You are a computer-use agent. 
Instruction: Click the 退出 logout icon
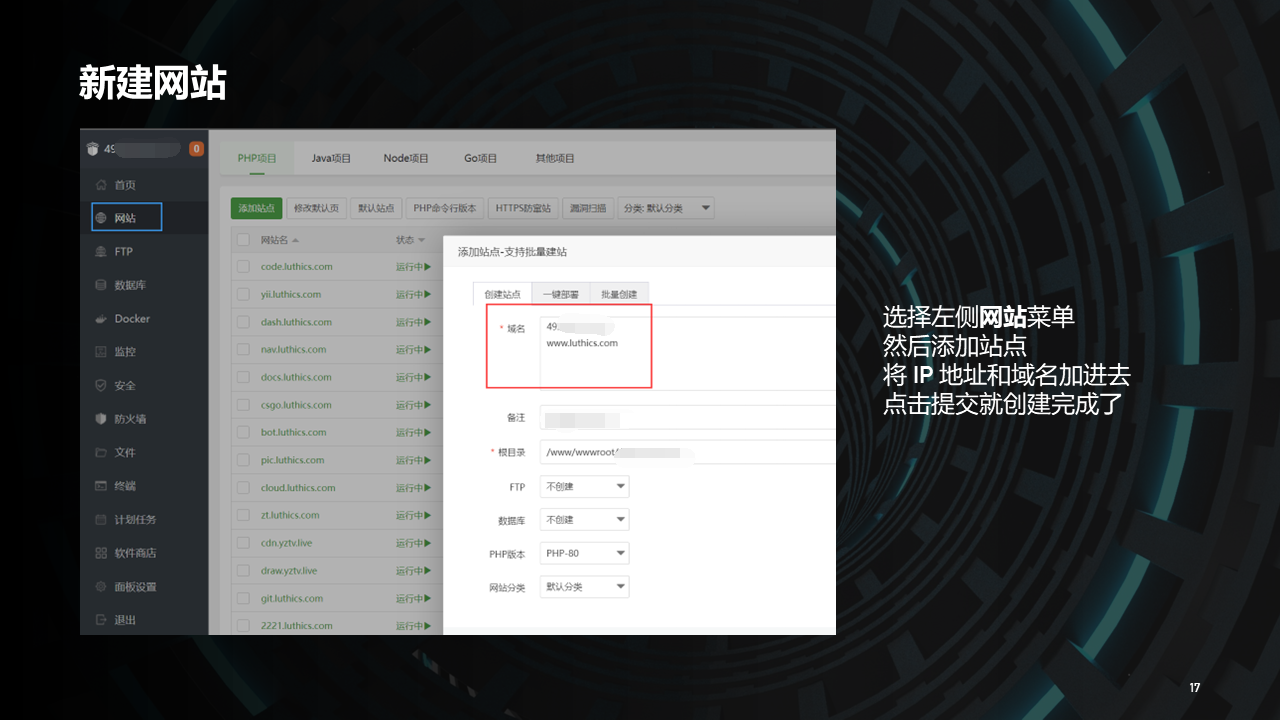pyautogui.click(x=100, y=620)
